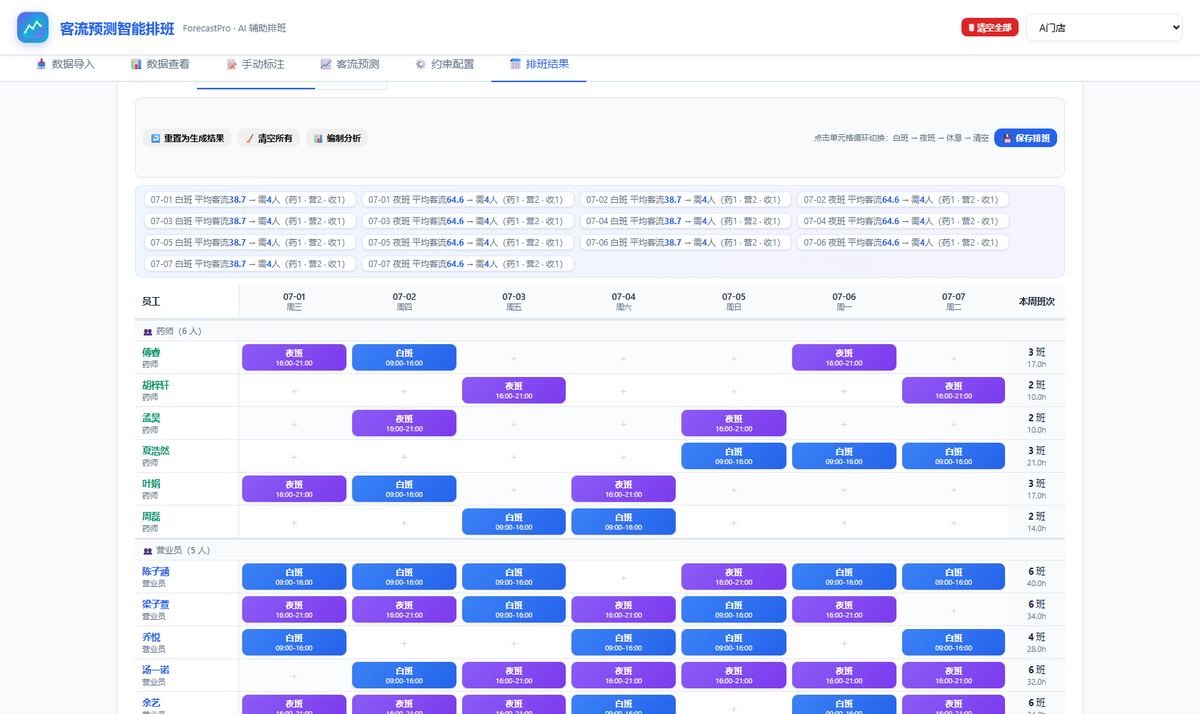
Task: Click the 排班结果 calendar icon
Action: (516, 64)
